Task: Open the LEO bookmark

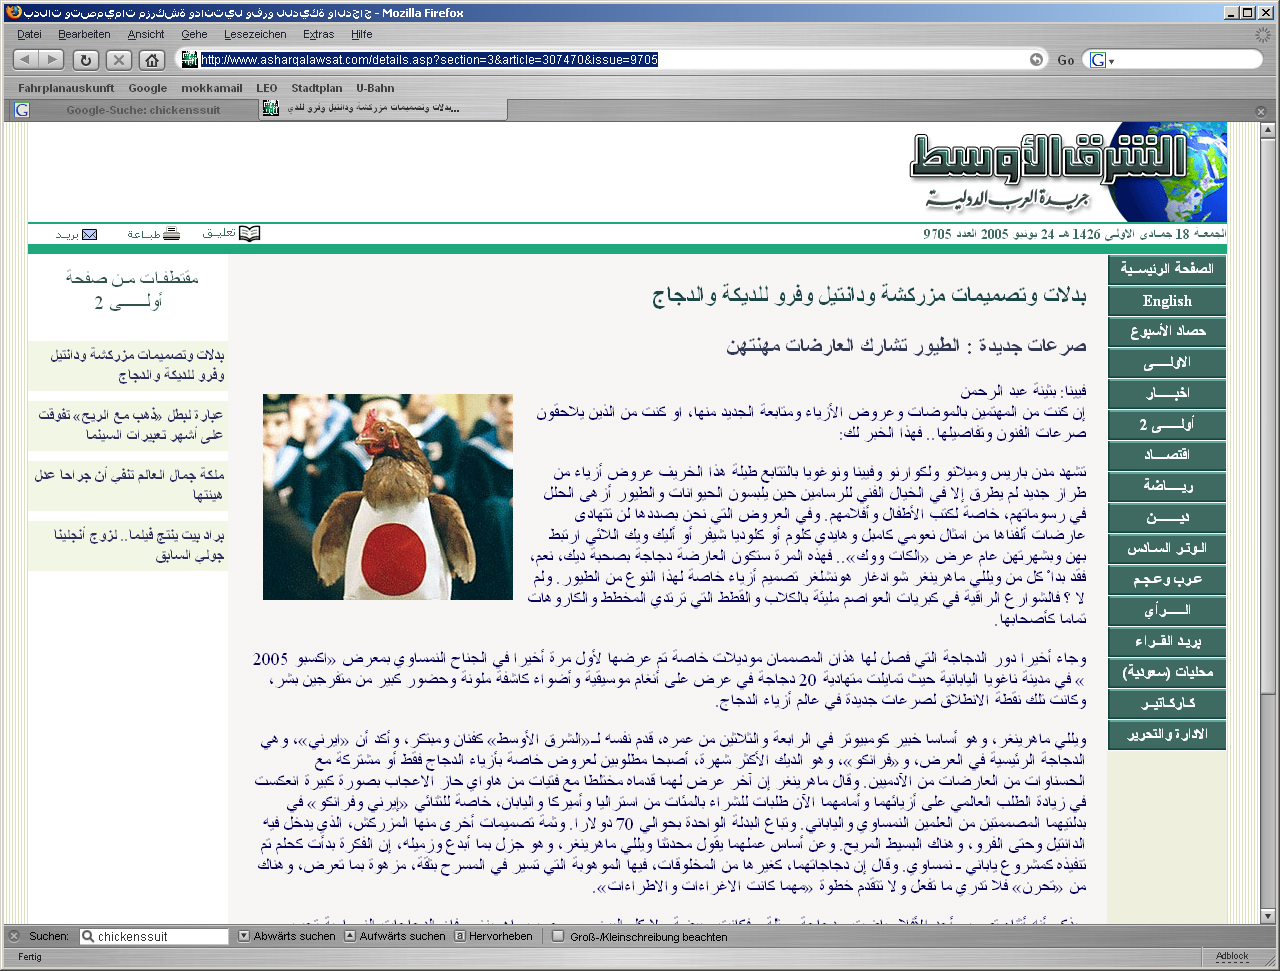Action: (x=267, y=88)
